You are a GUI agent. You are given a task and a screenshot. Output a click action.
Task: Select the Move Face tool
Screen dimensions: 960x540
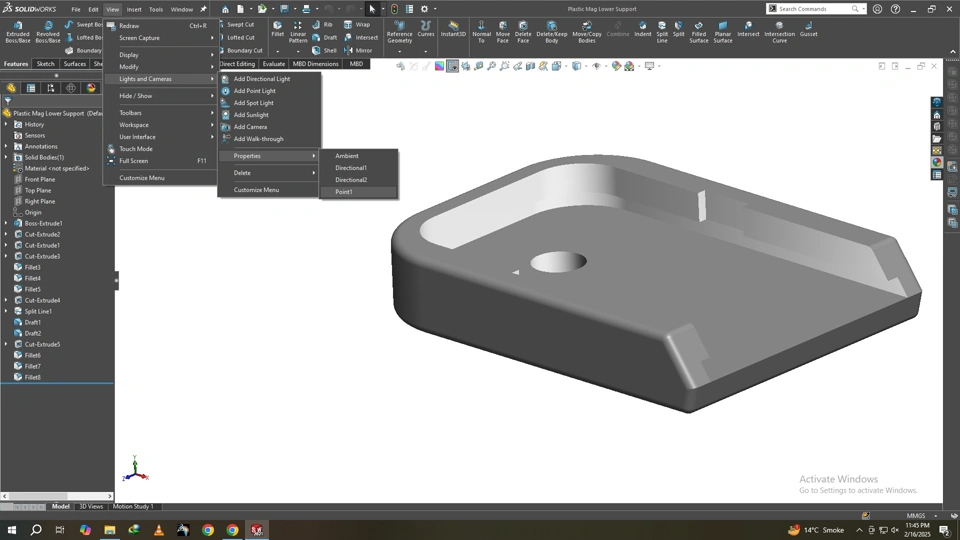pos(502,30)
